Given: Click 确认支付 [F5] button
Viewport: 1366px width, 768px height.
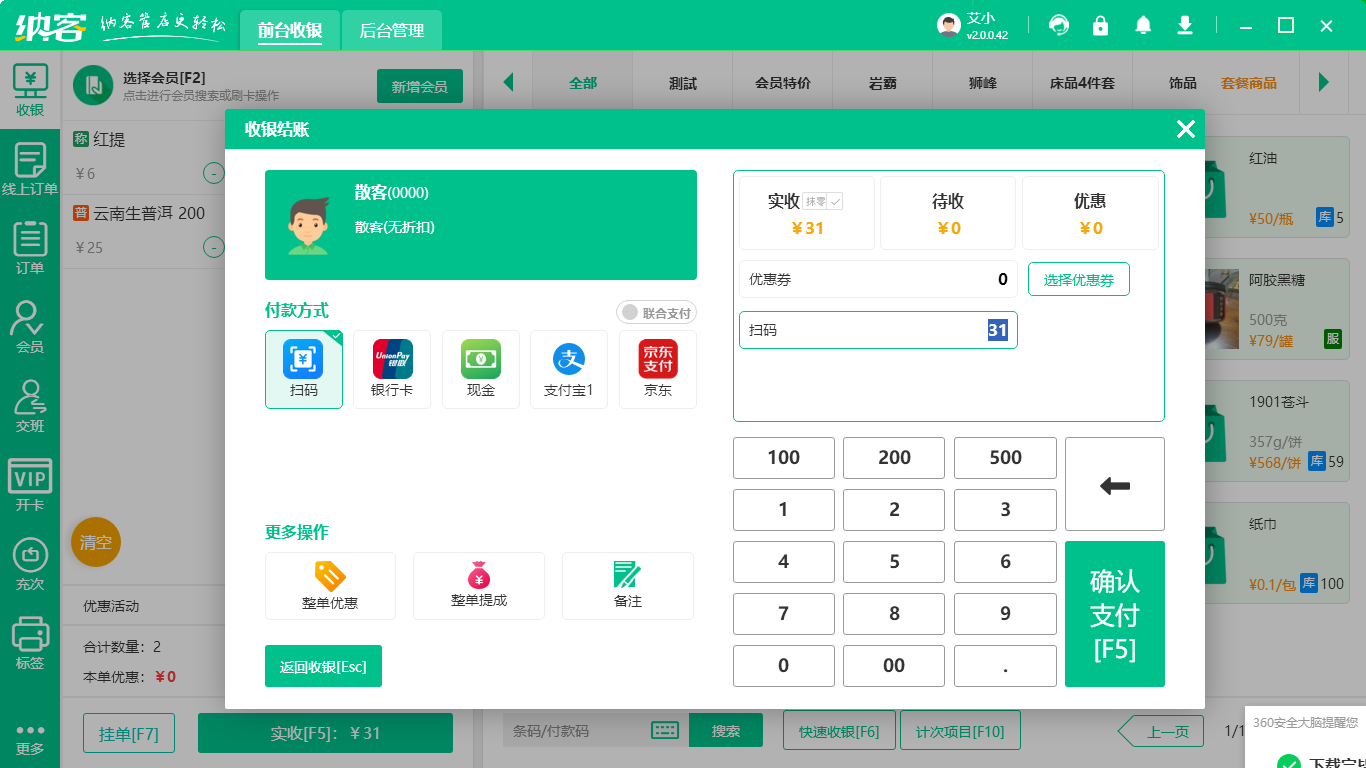Looking at the screenshot, I should coord(1114,614).
